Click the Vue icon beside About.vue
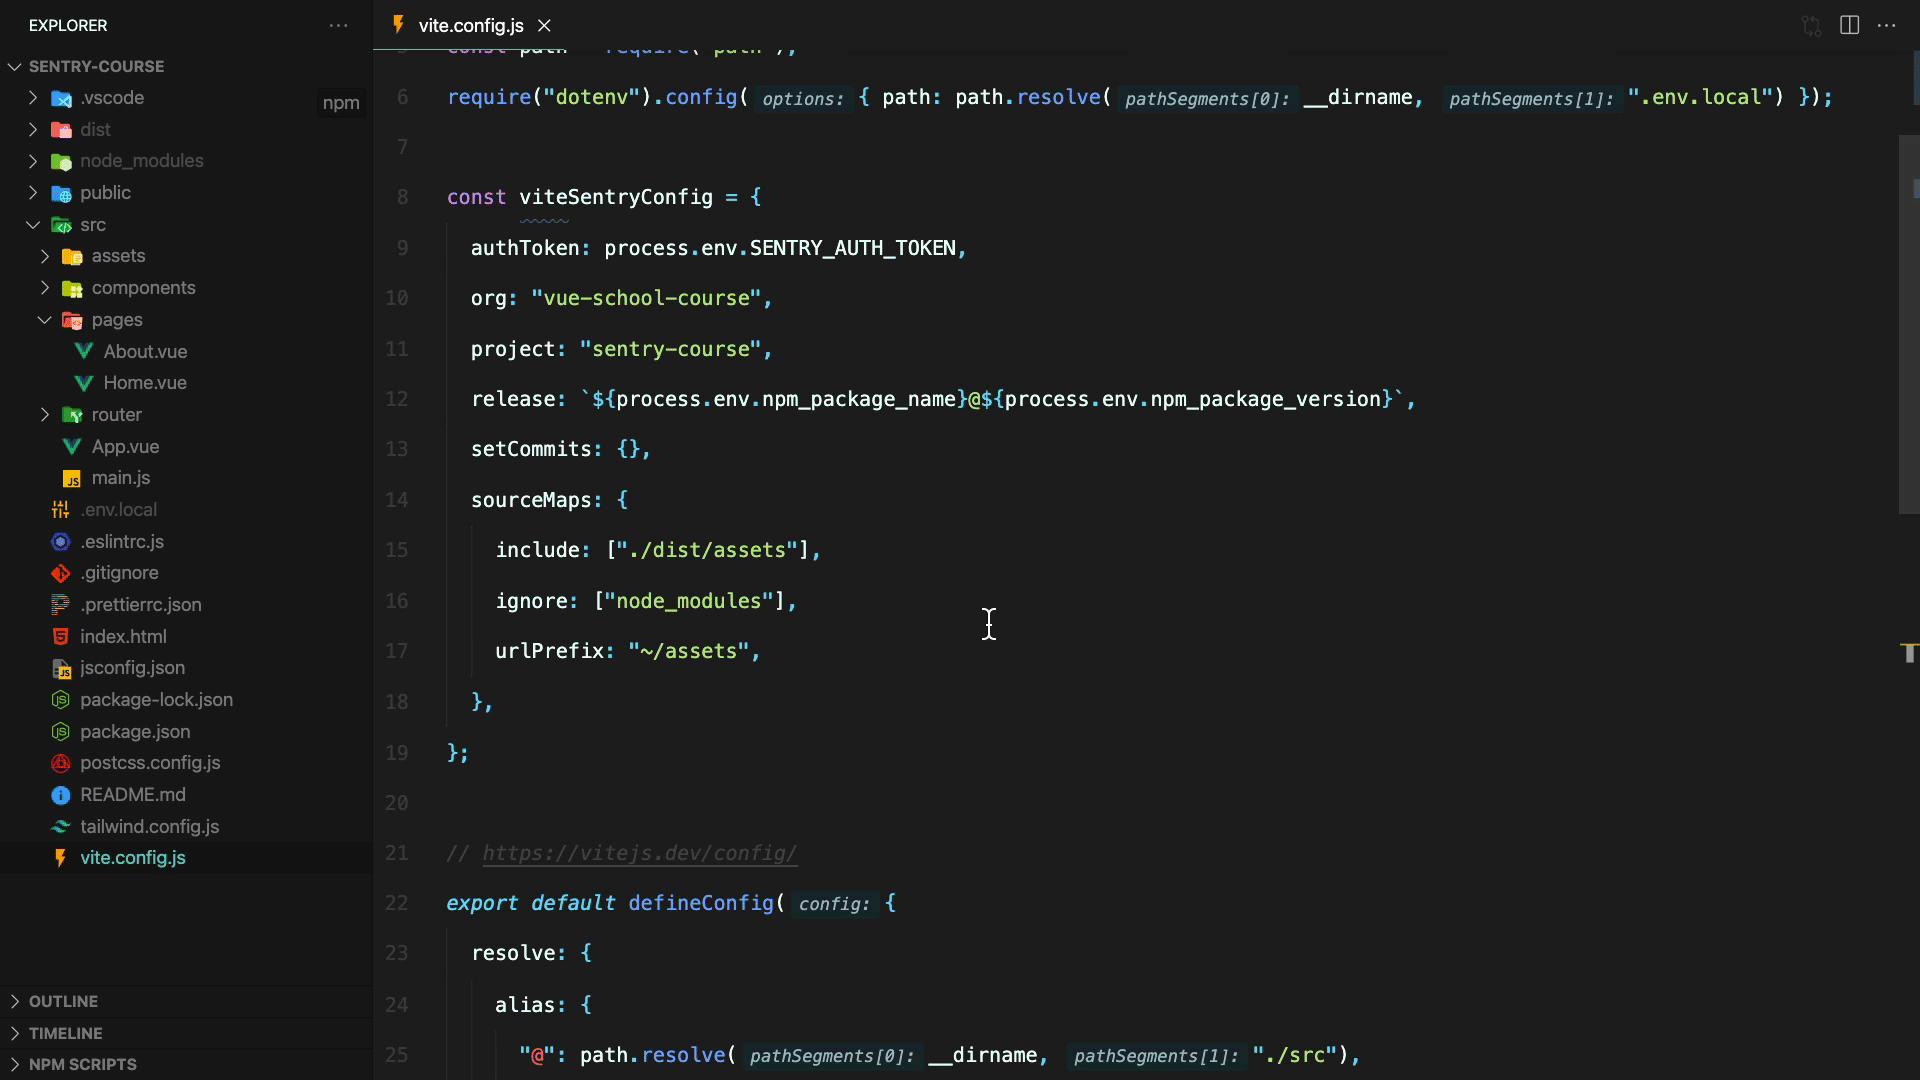This screenshot has width=1920, height=1080. [x=84, y=351]
